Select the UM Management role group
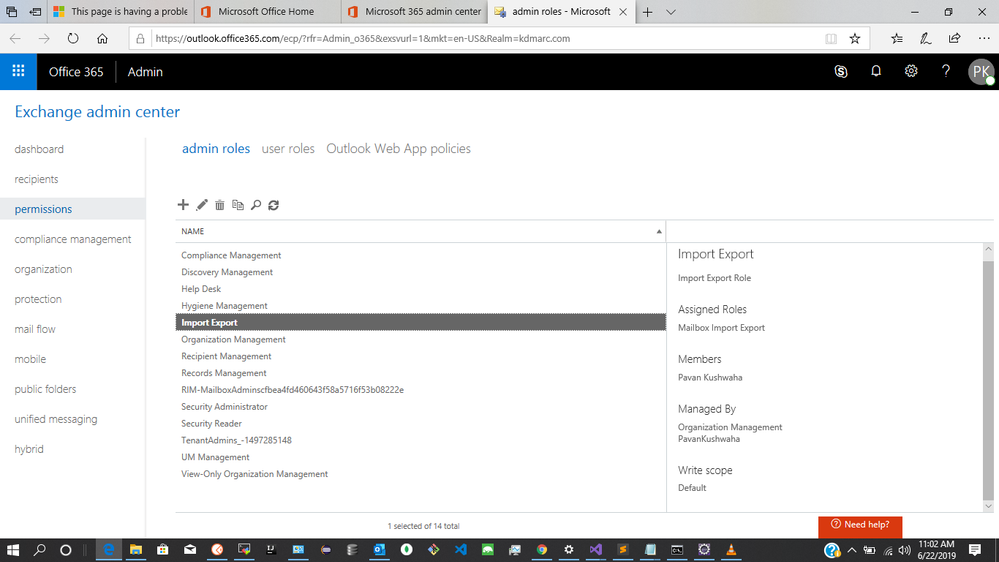Screen dimensions: 999x562 420,457
